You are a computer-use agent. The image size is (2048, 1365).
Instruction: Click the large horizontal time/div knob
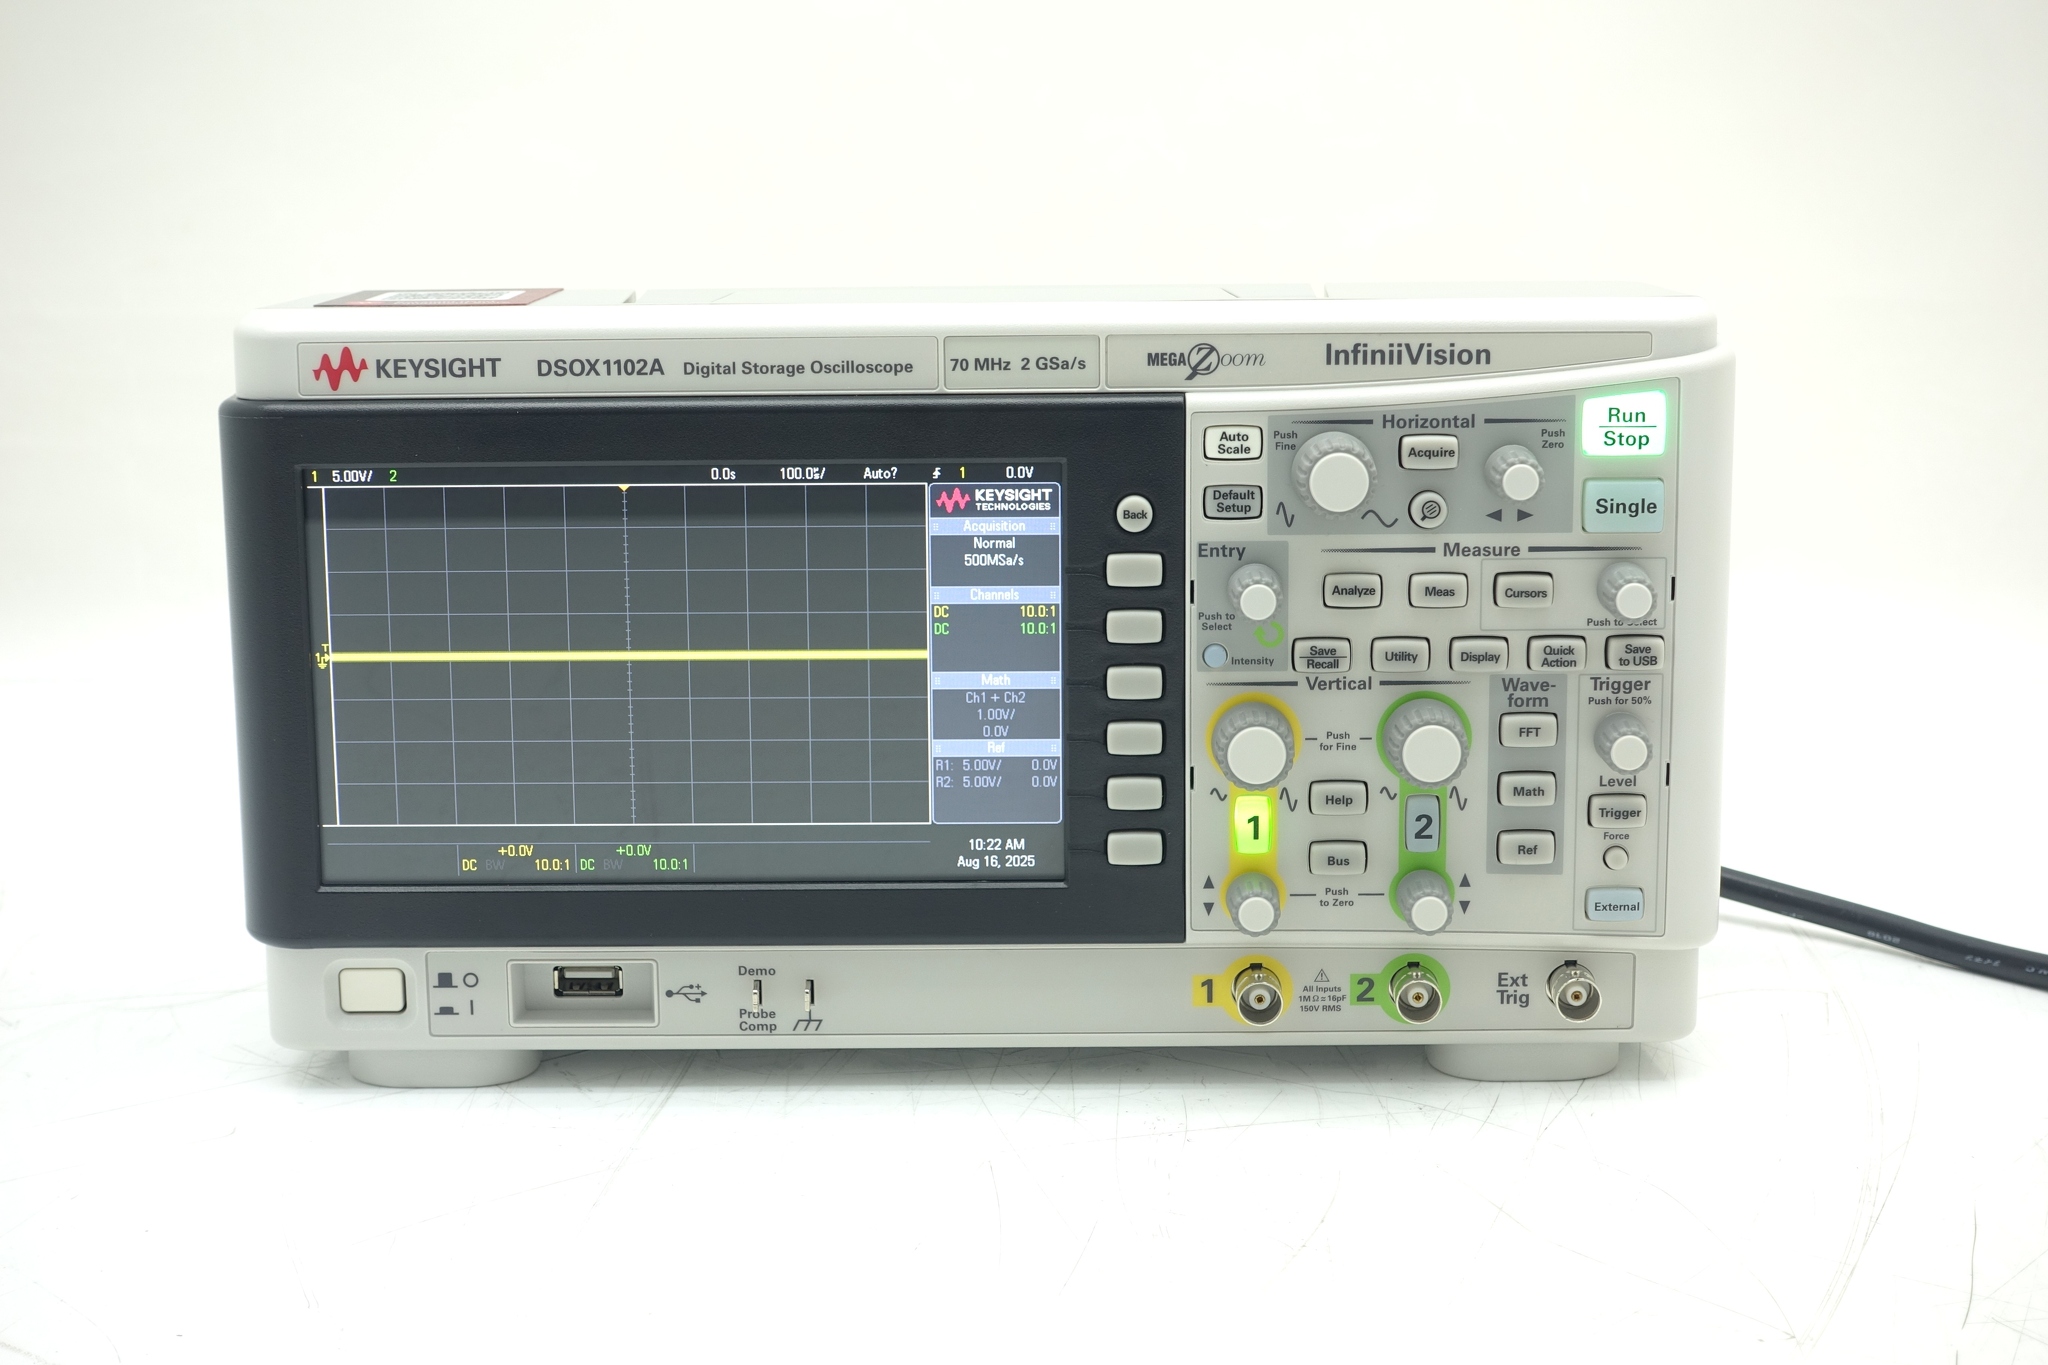point(1335,476)
